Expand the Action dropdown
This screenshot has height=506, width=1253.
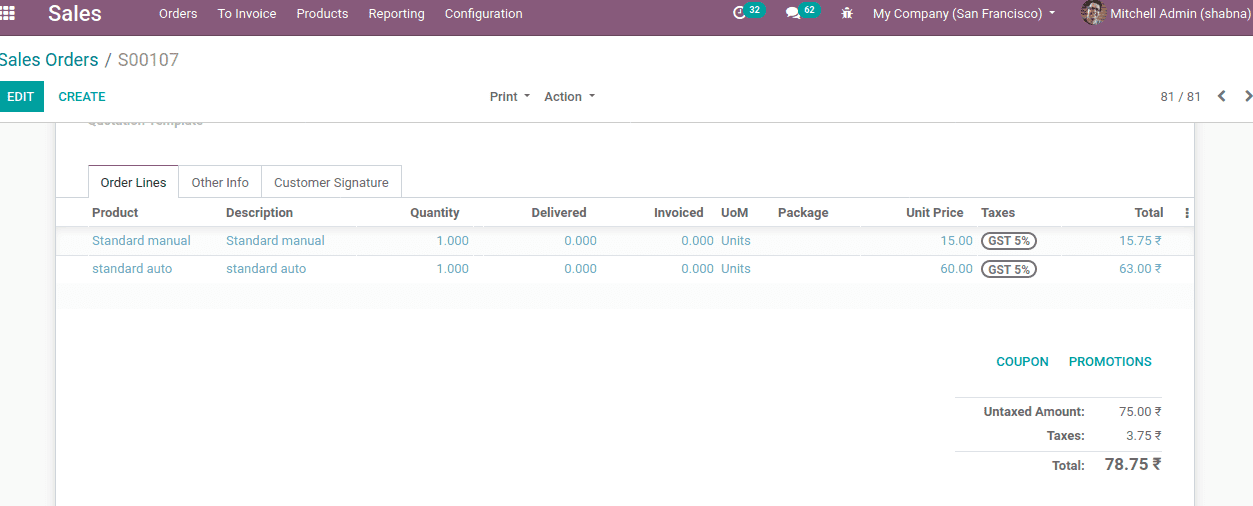(570, 97)
